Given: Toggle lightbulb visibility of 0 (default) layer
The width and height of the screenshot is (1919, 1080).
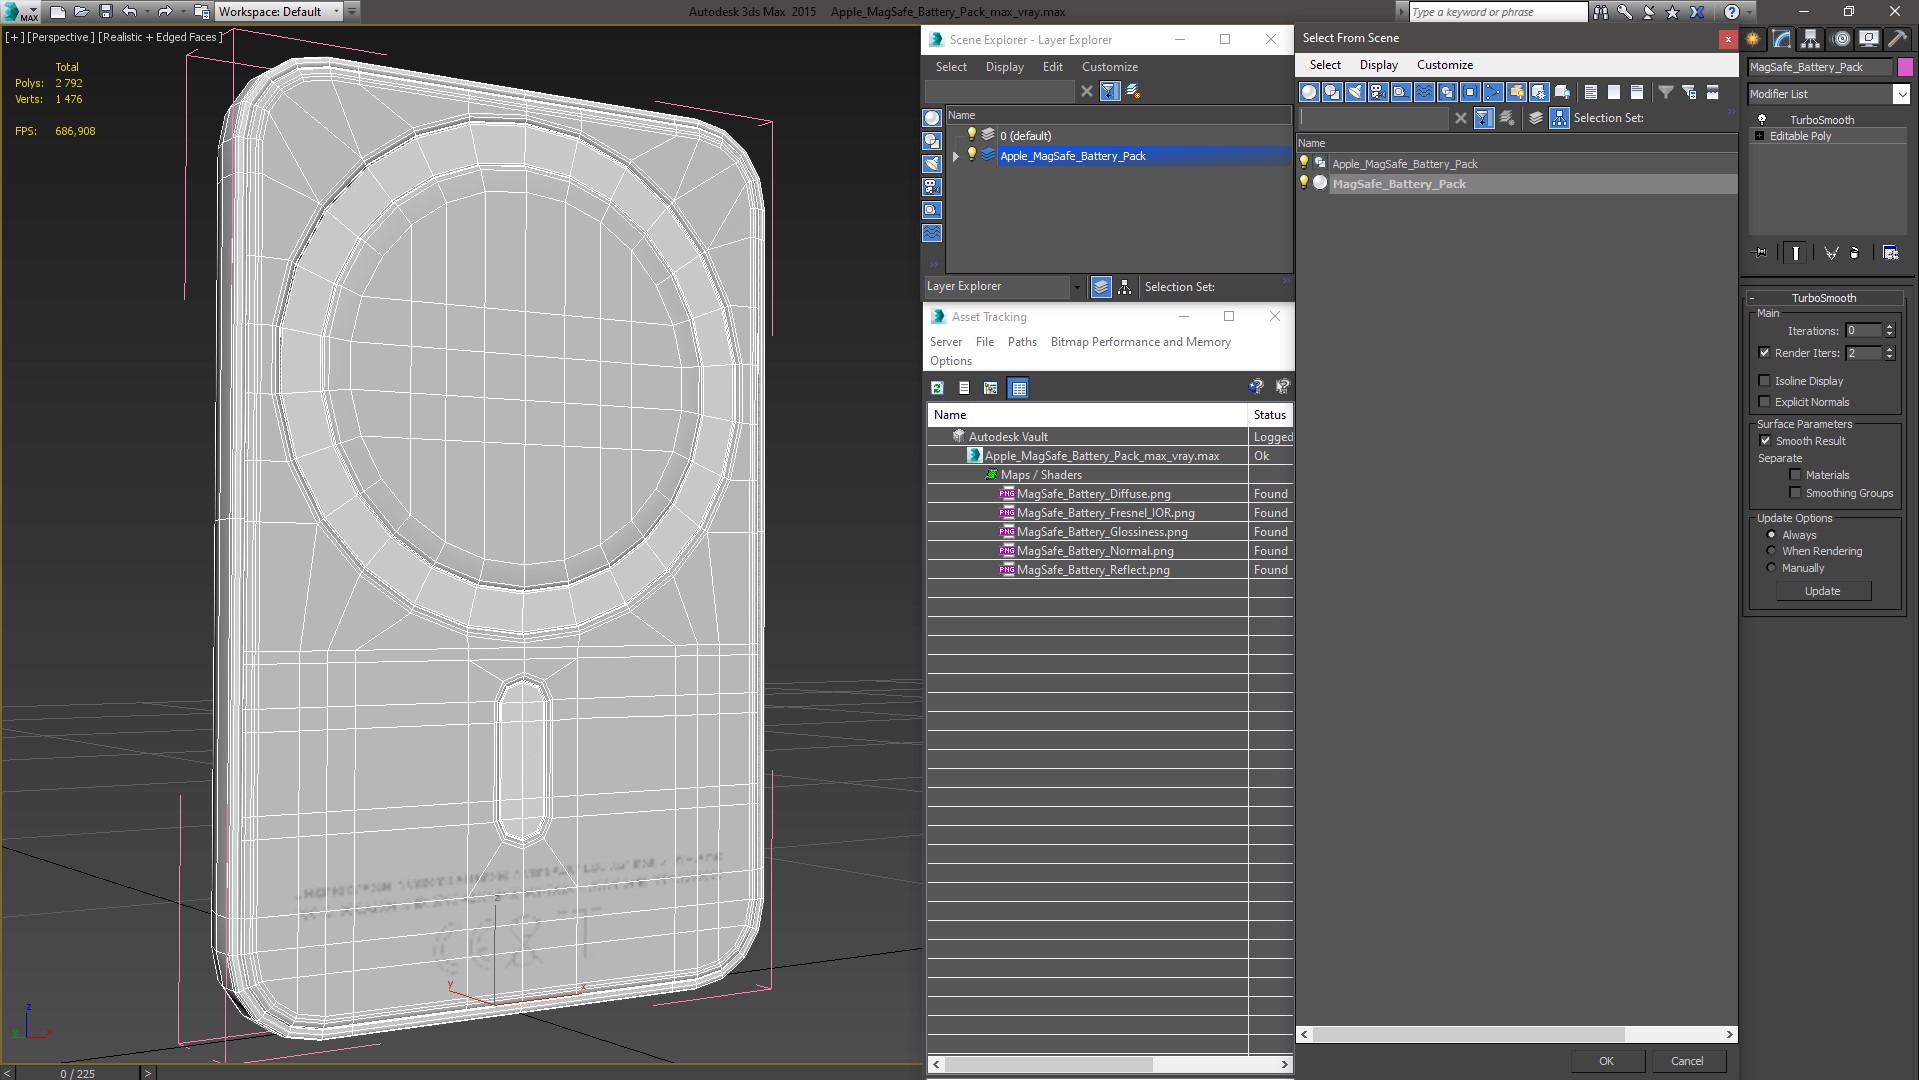Looking at the screenshot, I should [x=970, y=135].
